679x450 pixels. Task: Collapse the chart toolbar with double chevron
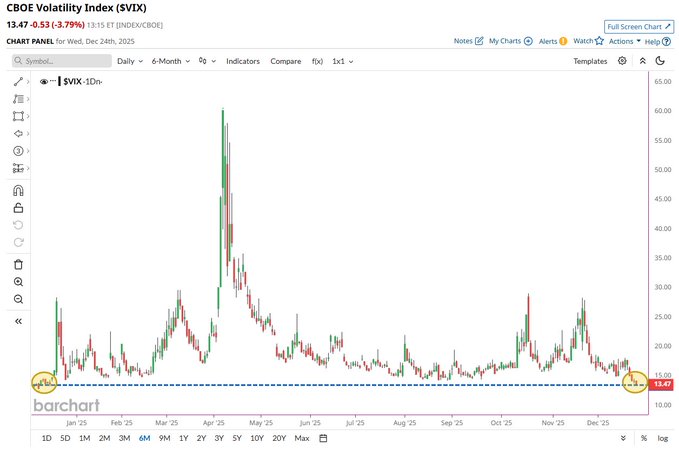(643, 61)
